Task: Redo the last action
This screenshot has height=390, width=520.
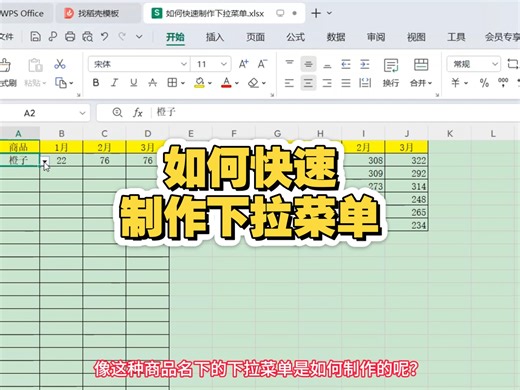Action: pos(122,36)
